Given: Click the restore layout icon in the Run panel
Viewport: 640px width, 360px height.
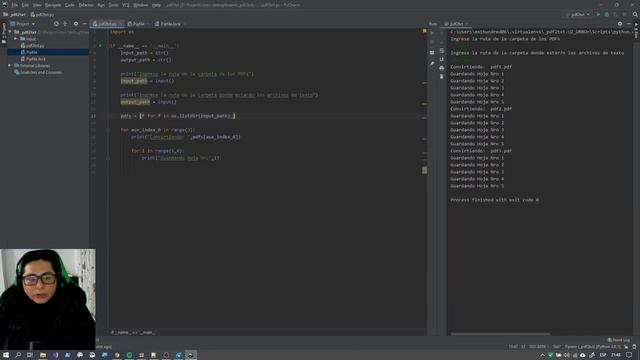Looking at the screenshot, I should pyautogui.click(x=432, y=53).
